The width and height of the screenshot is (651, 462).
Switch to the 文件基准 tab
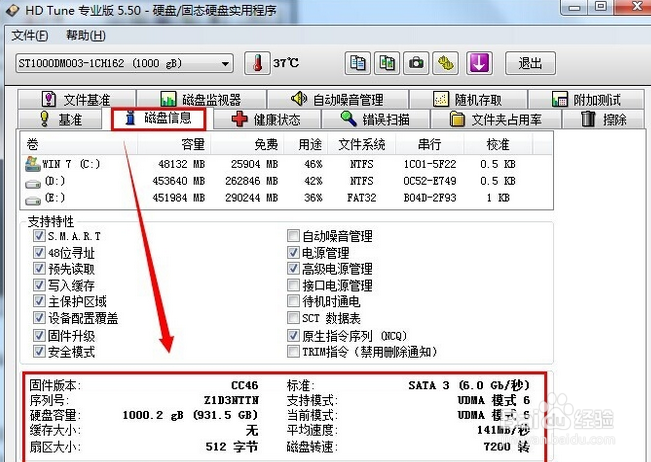click(76, 100)
